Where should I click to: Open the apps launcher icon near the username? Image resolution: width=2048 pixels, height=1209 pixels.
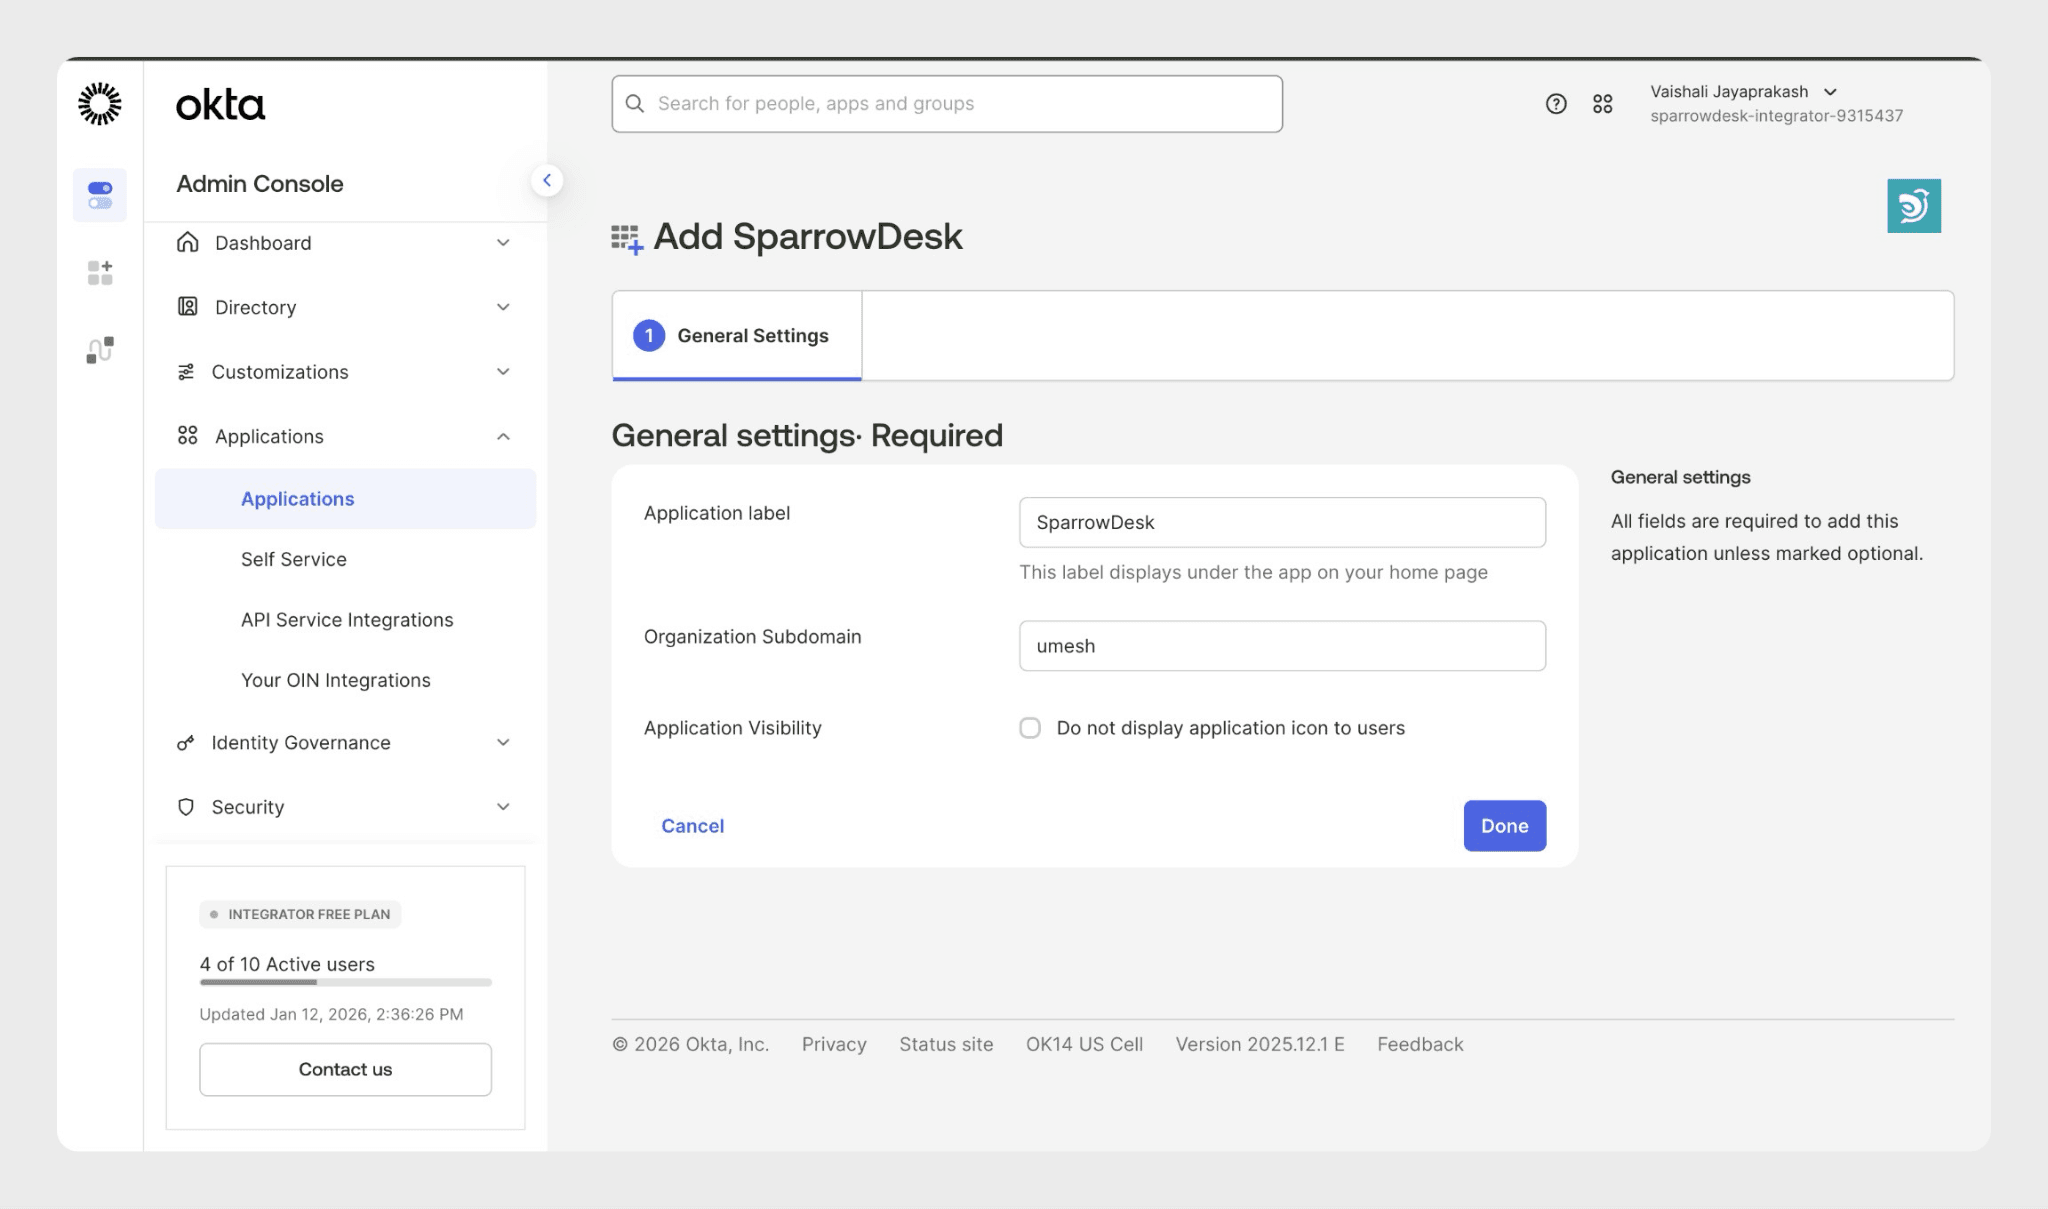click(x=1602, y=104)
